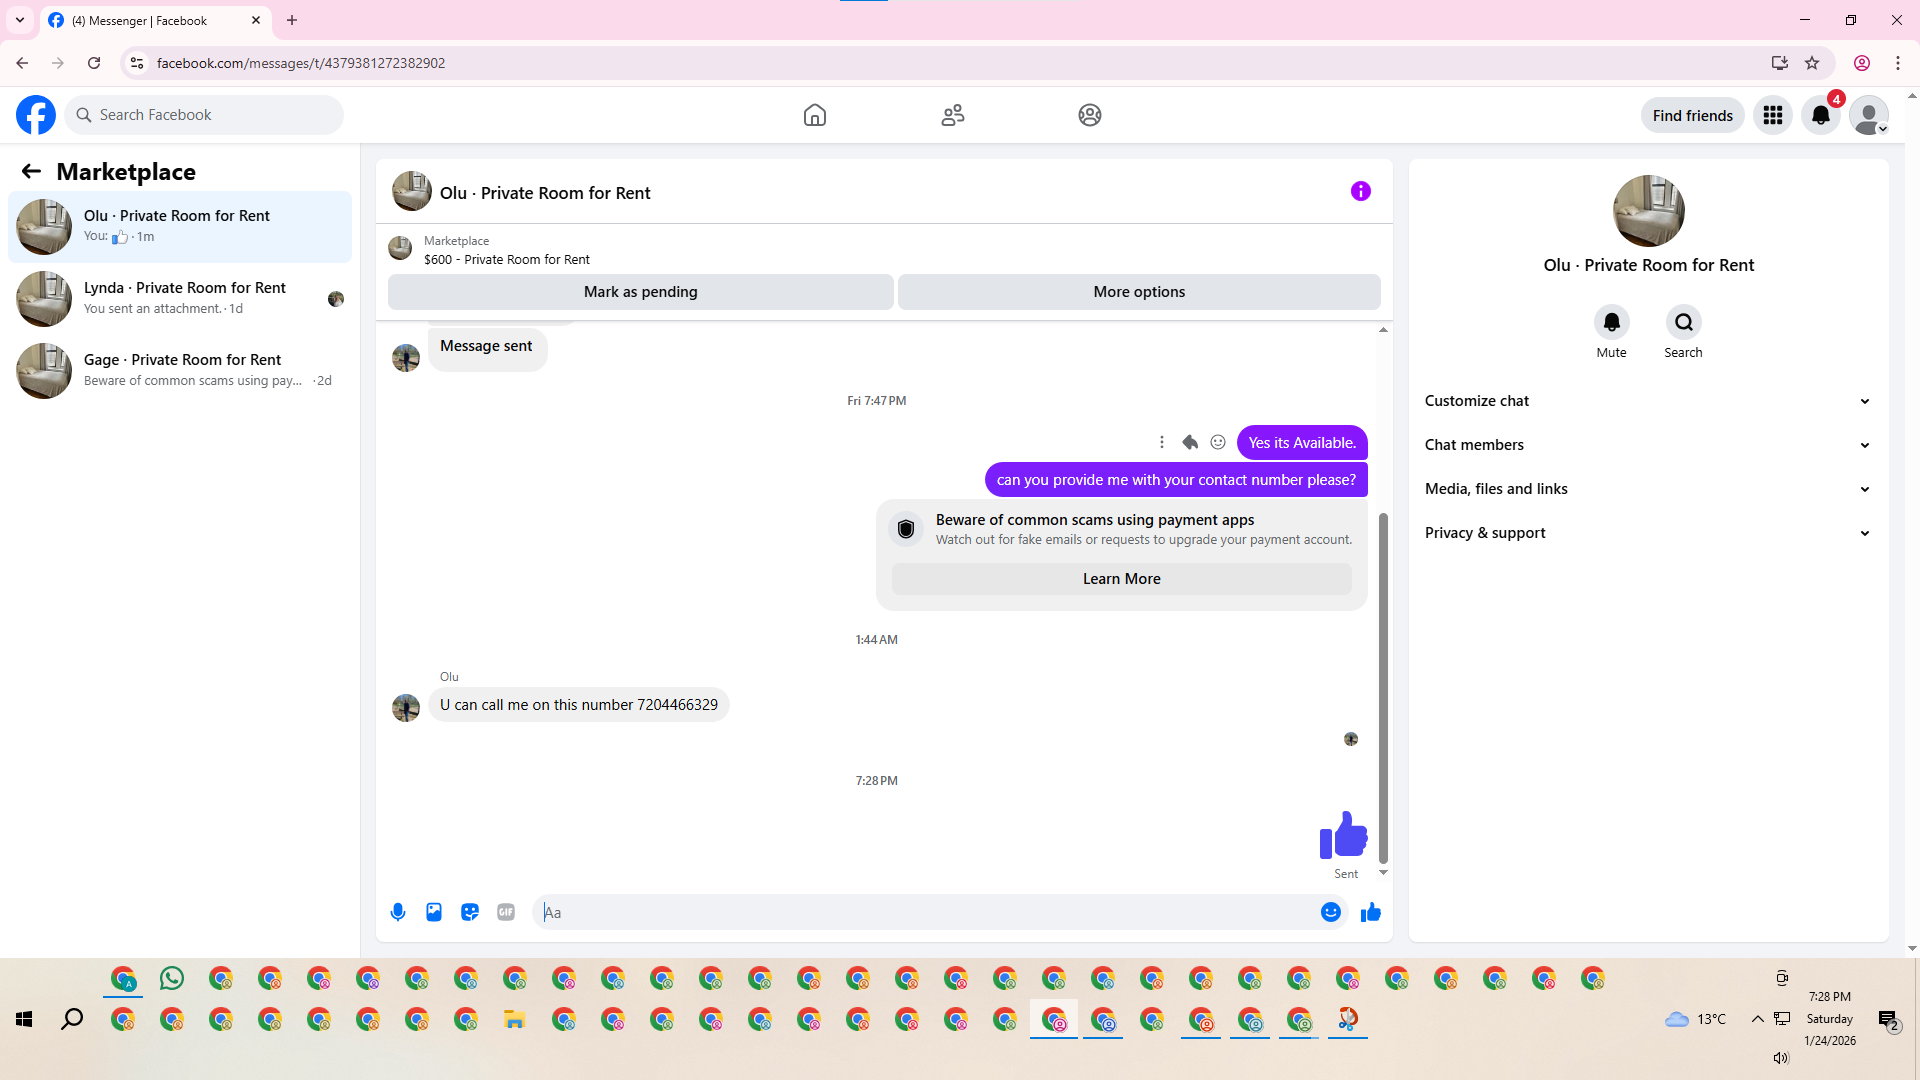Open Facebook notifications bell
The image size is (1920, 1080).
click(1821, 115)
